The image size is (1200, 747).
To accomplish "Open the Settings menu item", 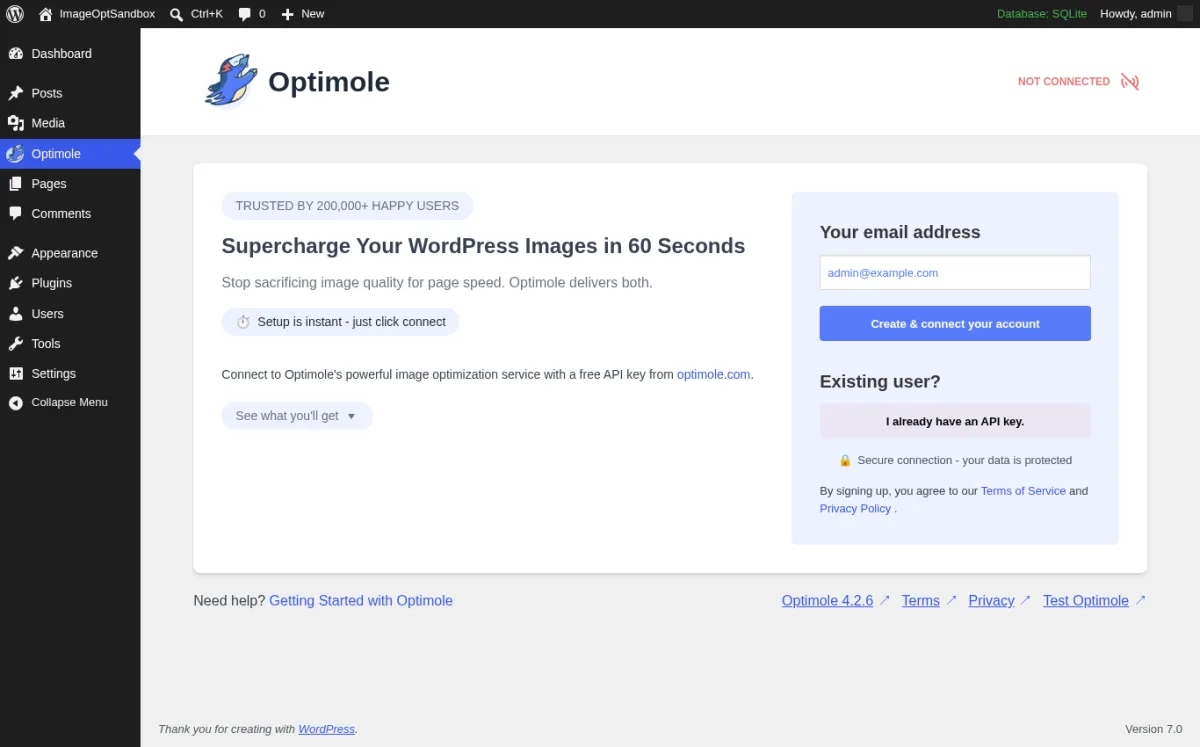I will [x=70, y=374].
